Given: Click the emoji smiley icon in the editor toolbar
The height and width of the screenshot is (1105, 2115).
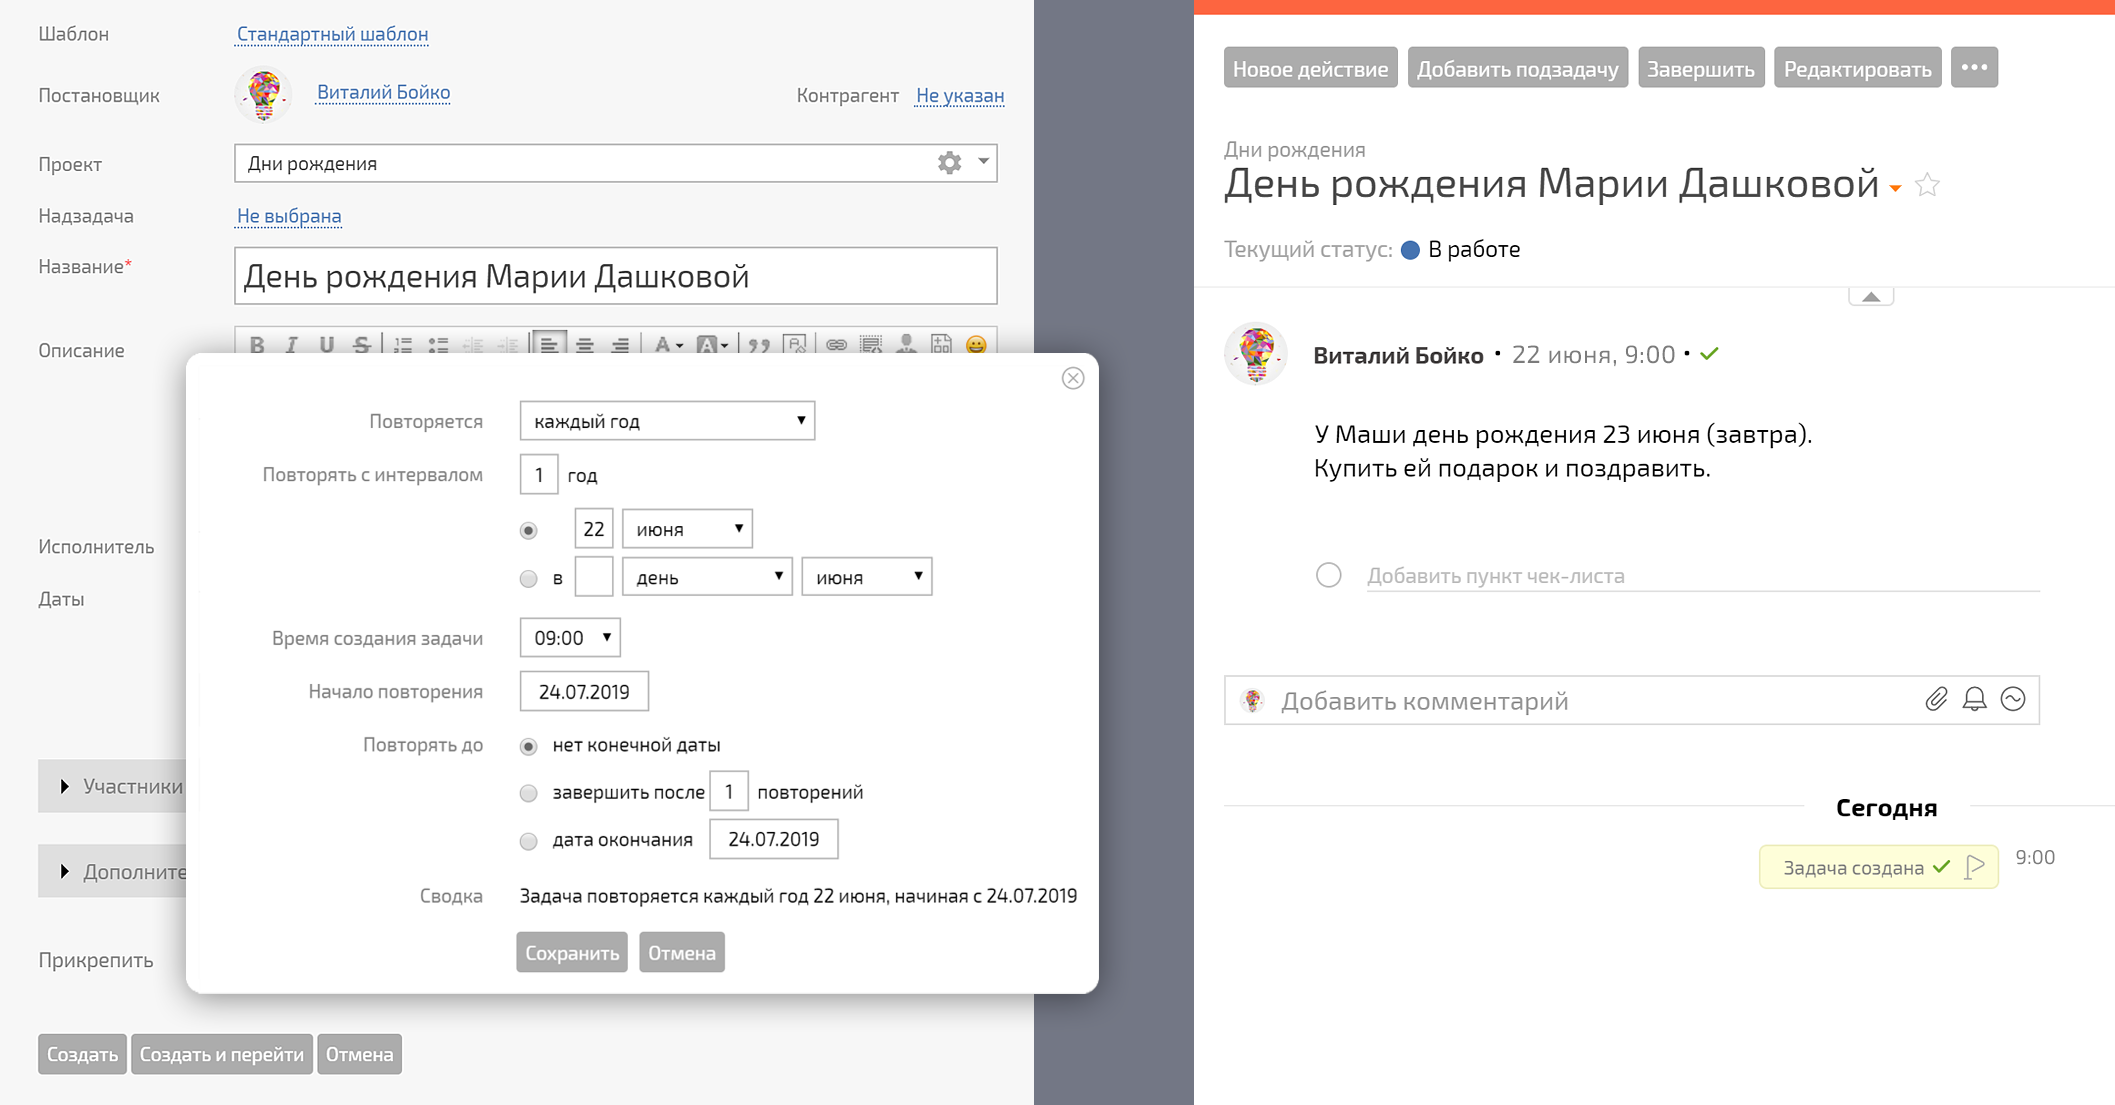Looking at the screenshot, I should [975, 345].
